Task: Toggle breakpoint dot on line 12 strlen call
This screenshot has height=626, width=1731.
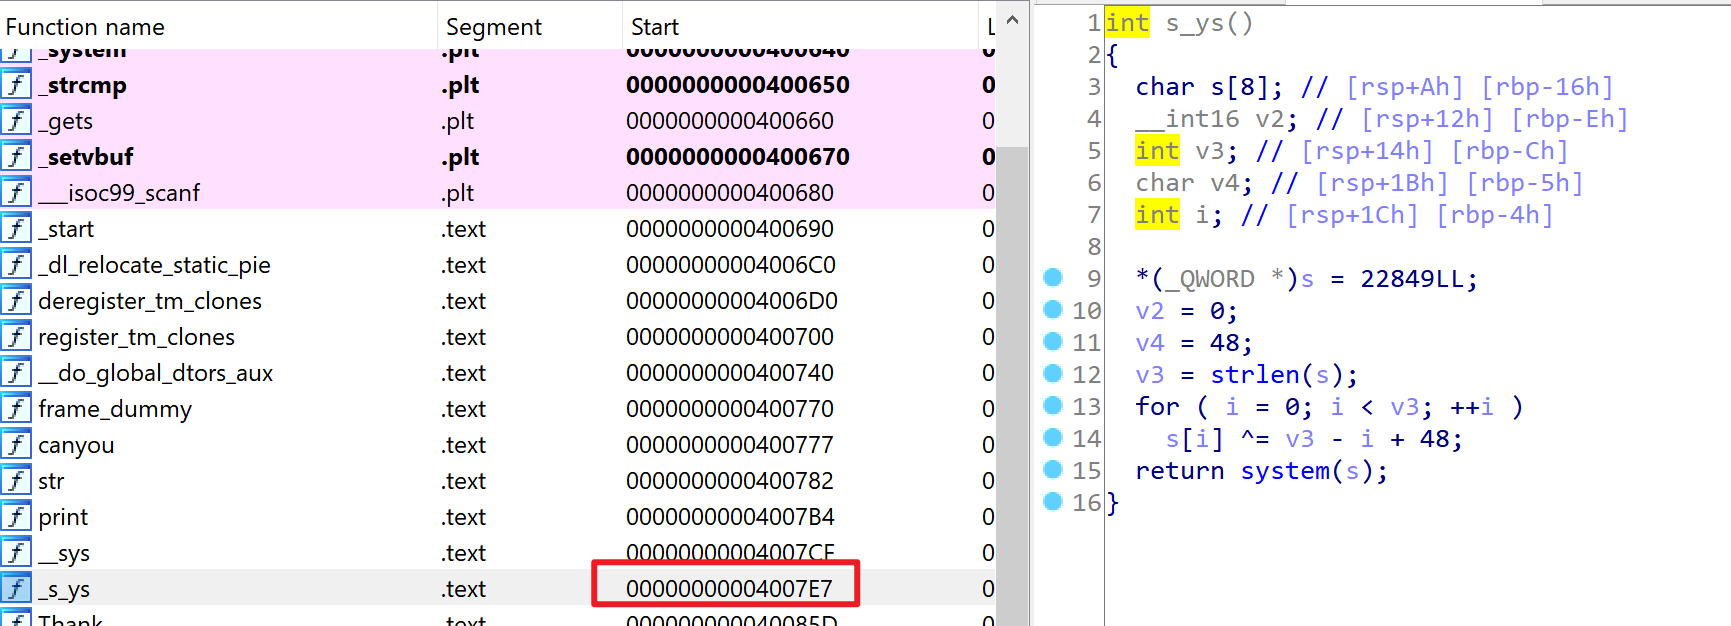Action: (x=1052, y=373)
